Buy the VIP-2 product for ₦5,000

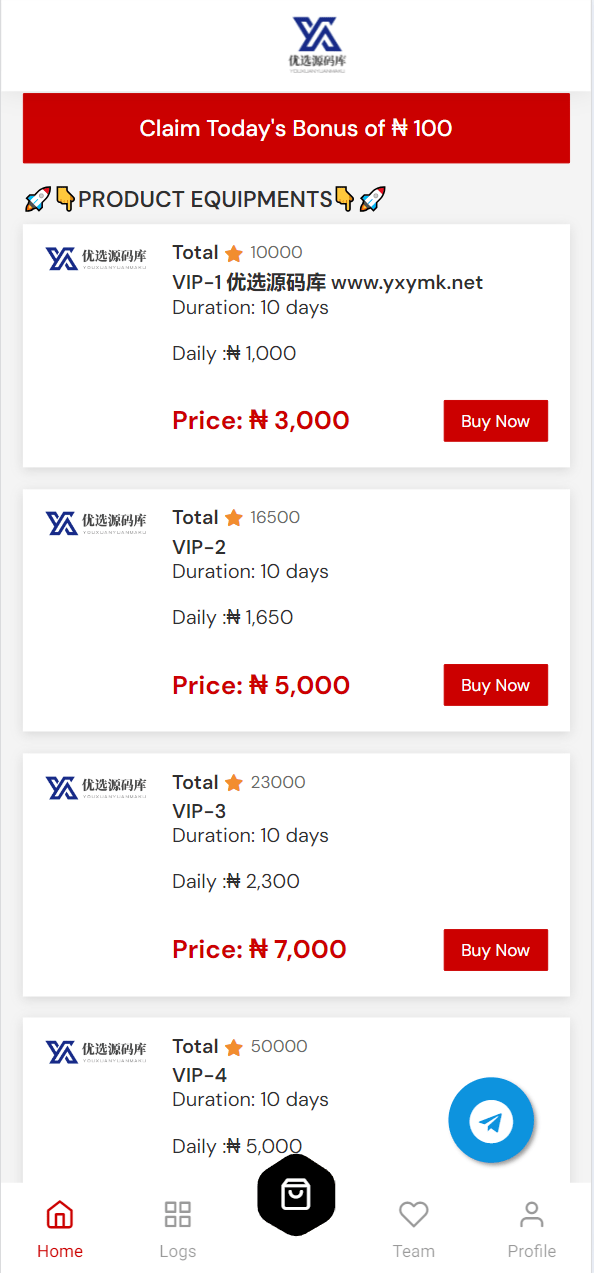tap(496, 685)
